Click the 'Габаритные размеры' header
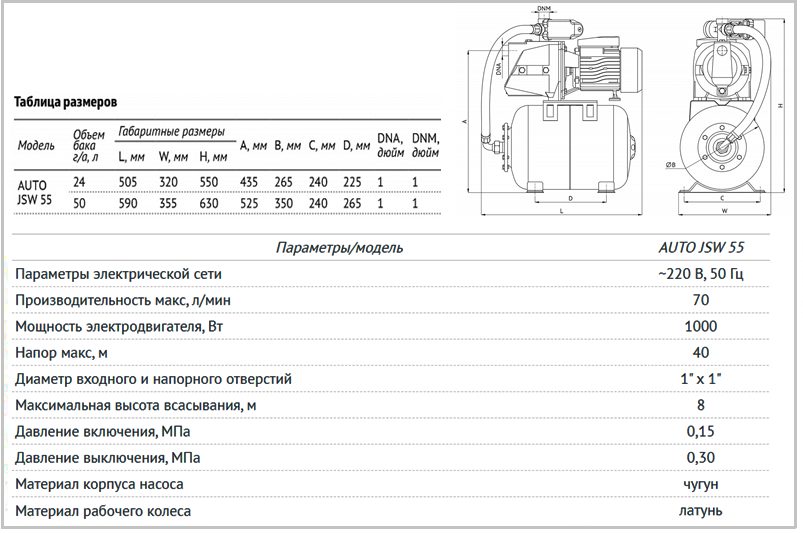This screenshot has width=803, height=533. [x=172, y=132]
